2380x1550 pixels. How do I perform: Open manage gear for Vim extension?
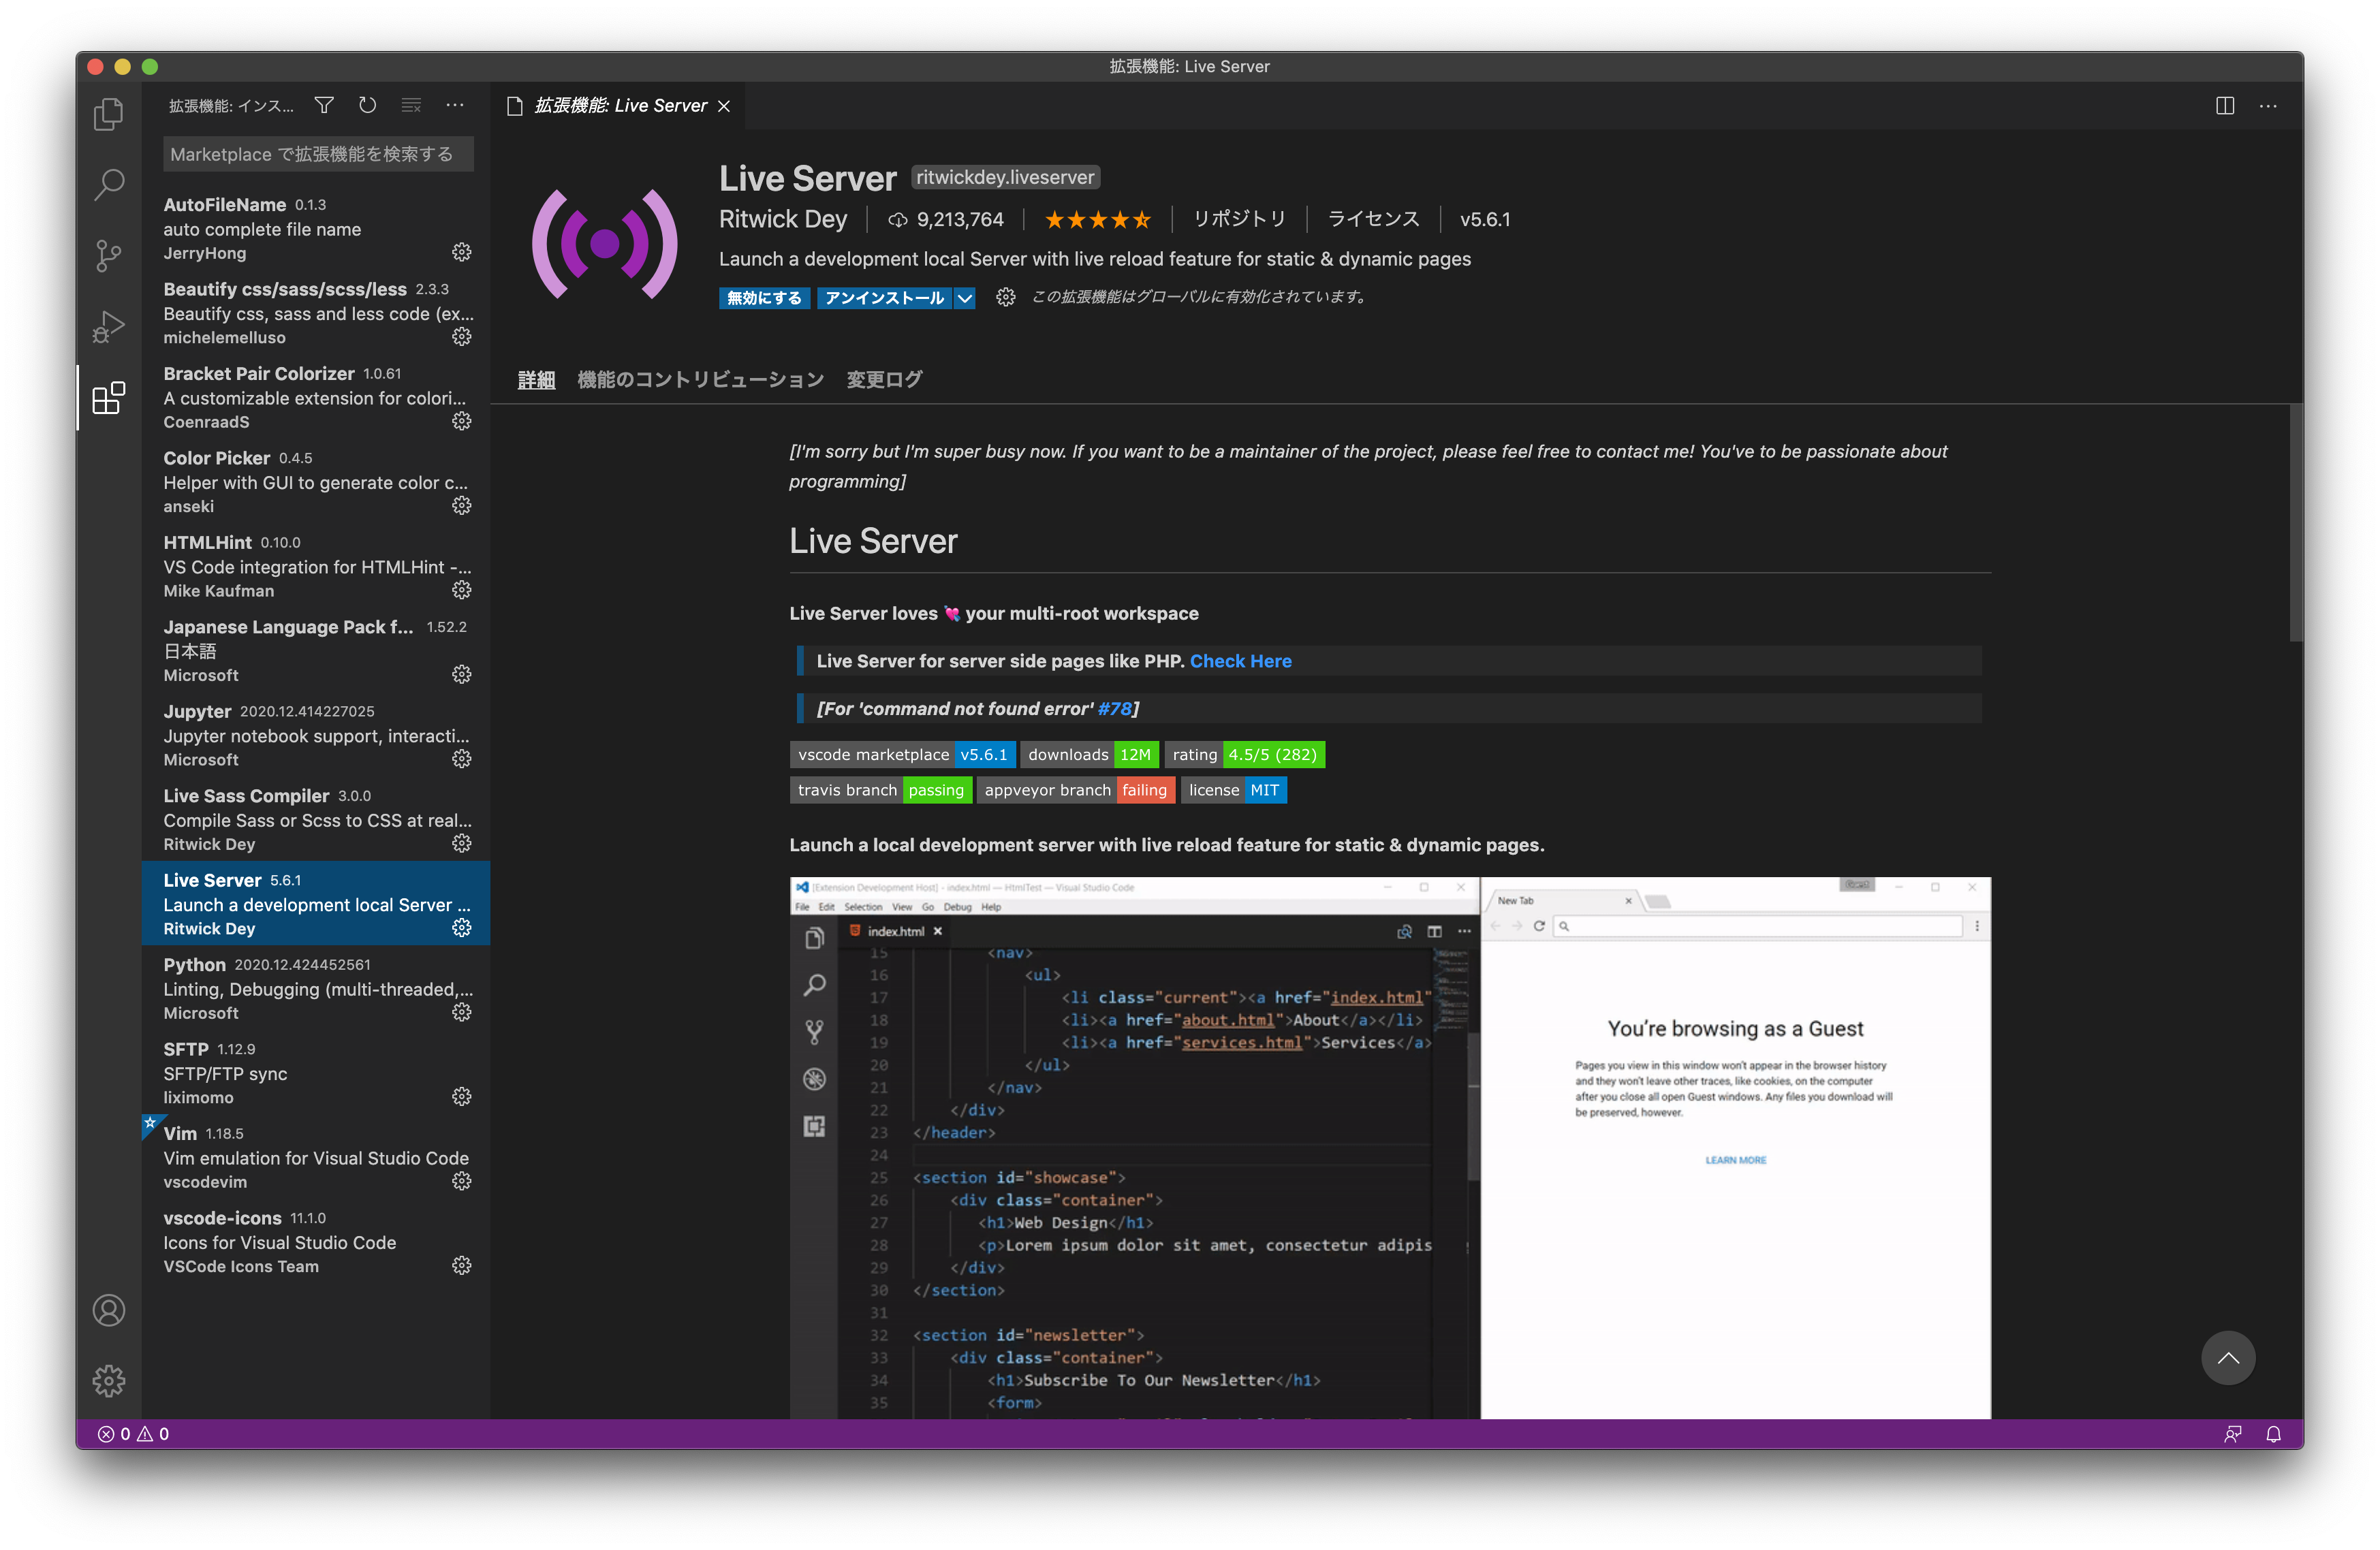click(461, 1182)
